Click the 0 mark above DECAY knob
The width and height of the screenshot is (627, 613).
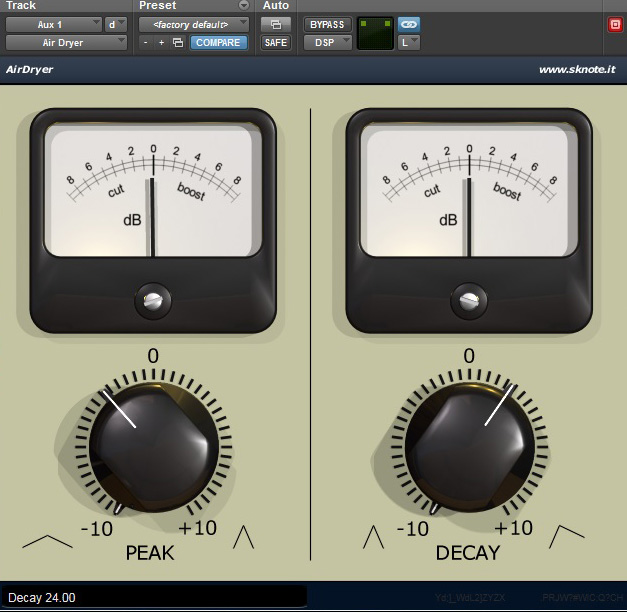[469, 356]
